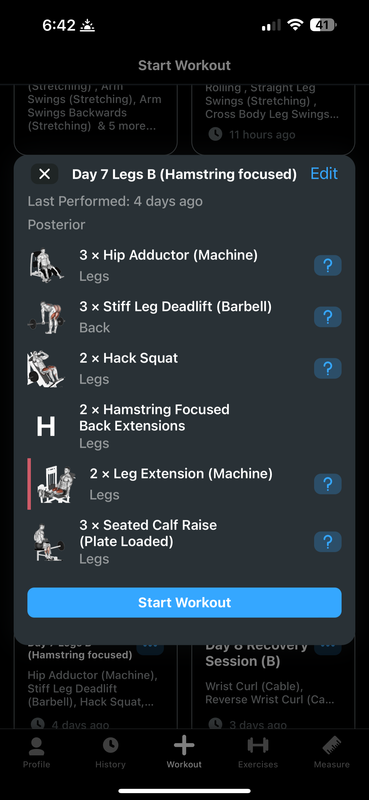Click the Start Workout blue button
This screenshot has width=369, height=800.
(x=184, y=603)
